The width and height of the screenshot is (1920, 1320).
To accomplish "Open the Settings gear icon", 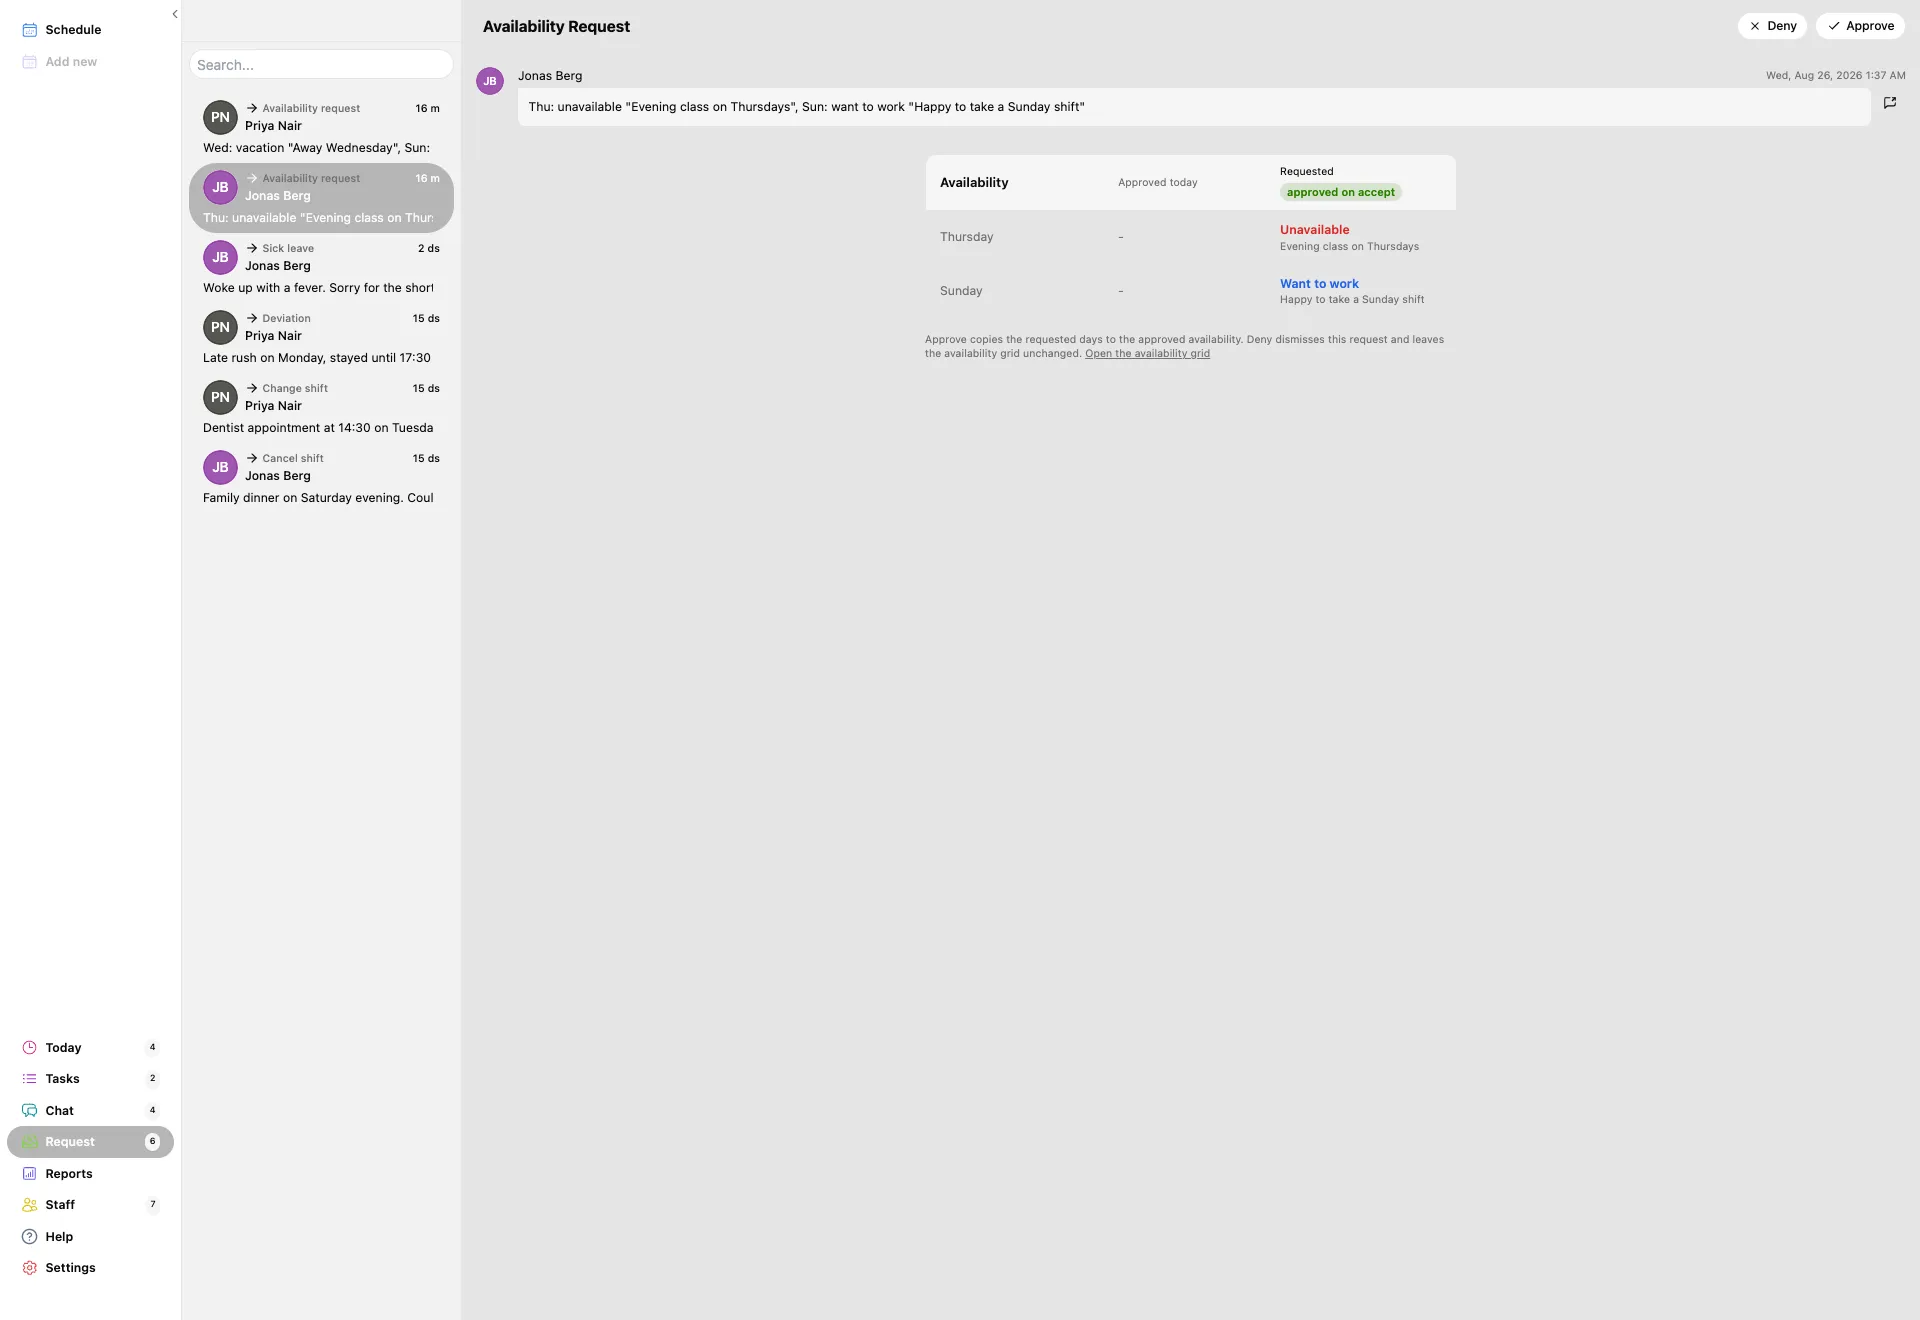I will [30, 1268].
